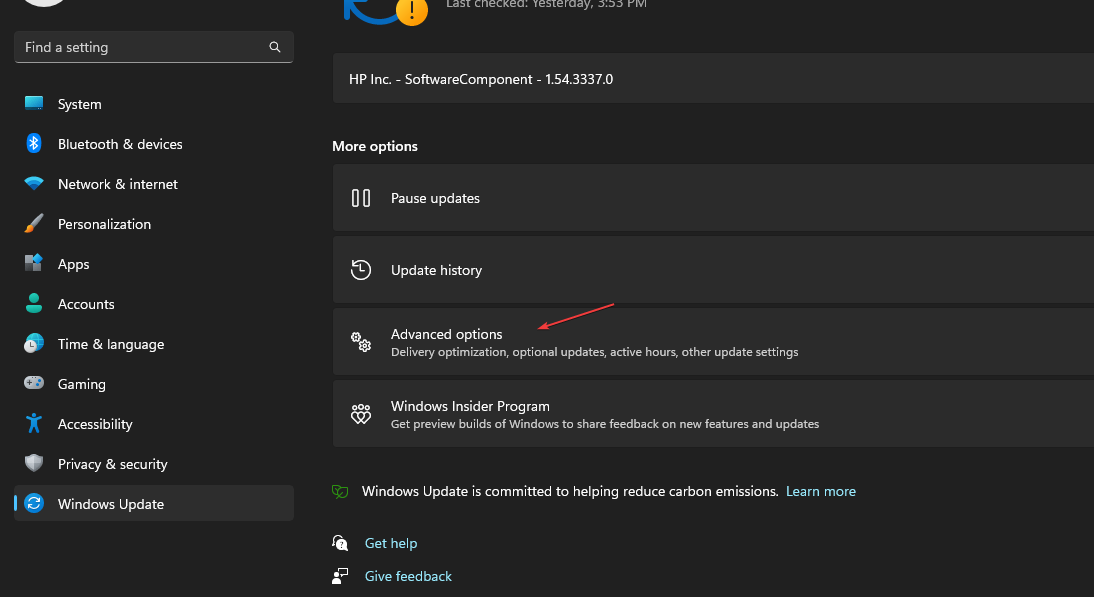Open Time & language settings

110,344
